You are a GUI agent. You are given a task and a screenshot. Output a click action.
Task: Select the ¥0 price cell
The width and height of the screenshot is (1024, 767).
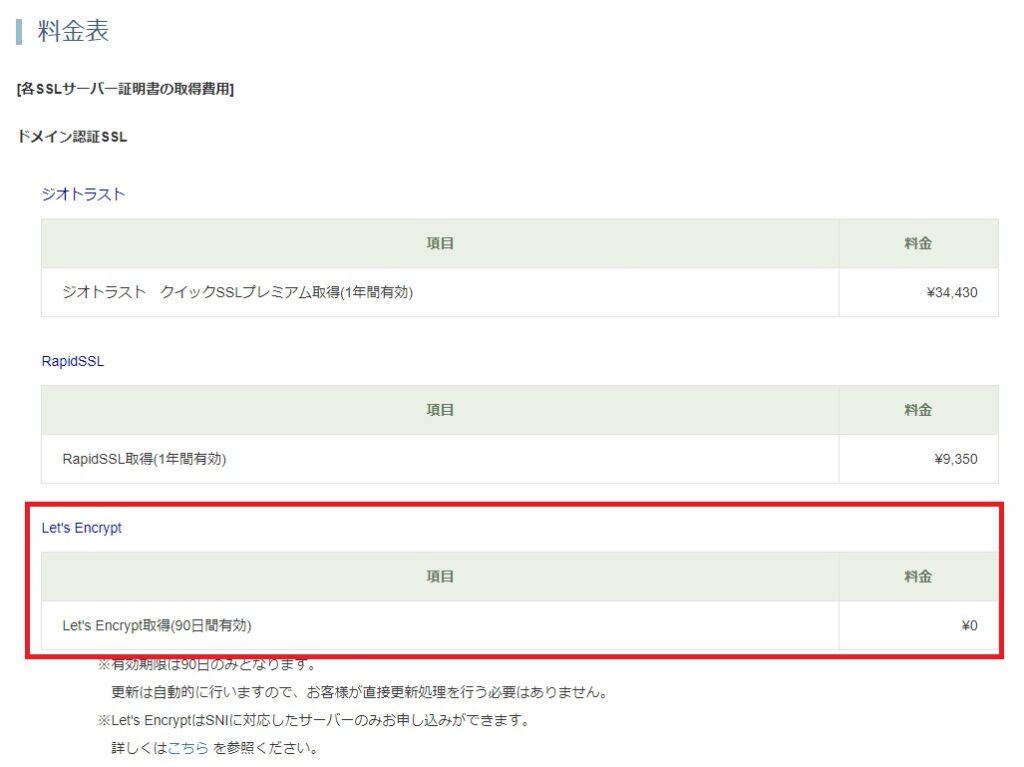tap(918, 626)
